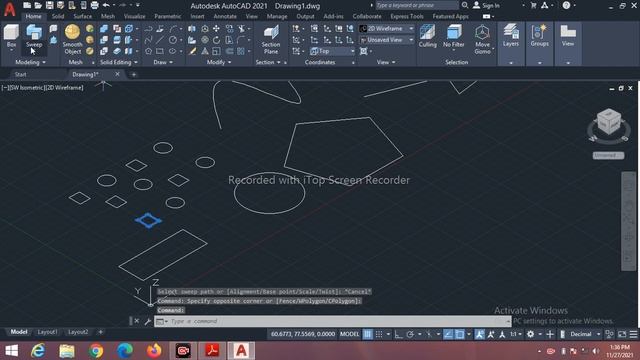Screen dimensions: 640x360
Task: Activate the Sweep tool
Action: [x=34, y=37]
